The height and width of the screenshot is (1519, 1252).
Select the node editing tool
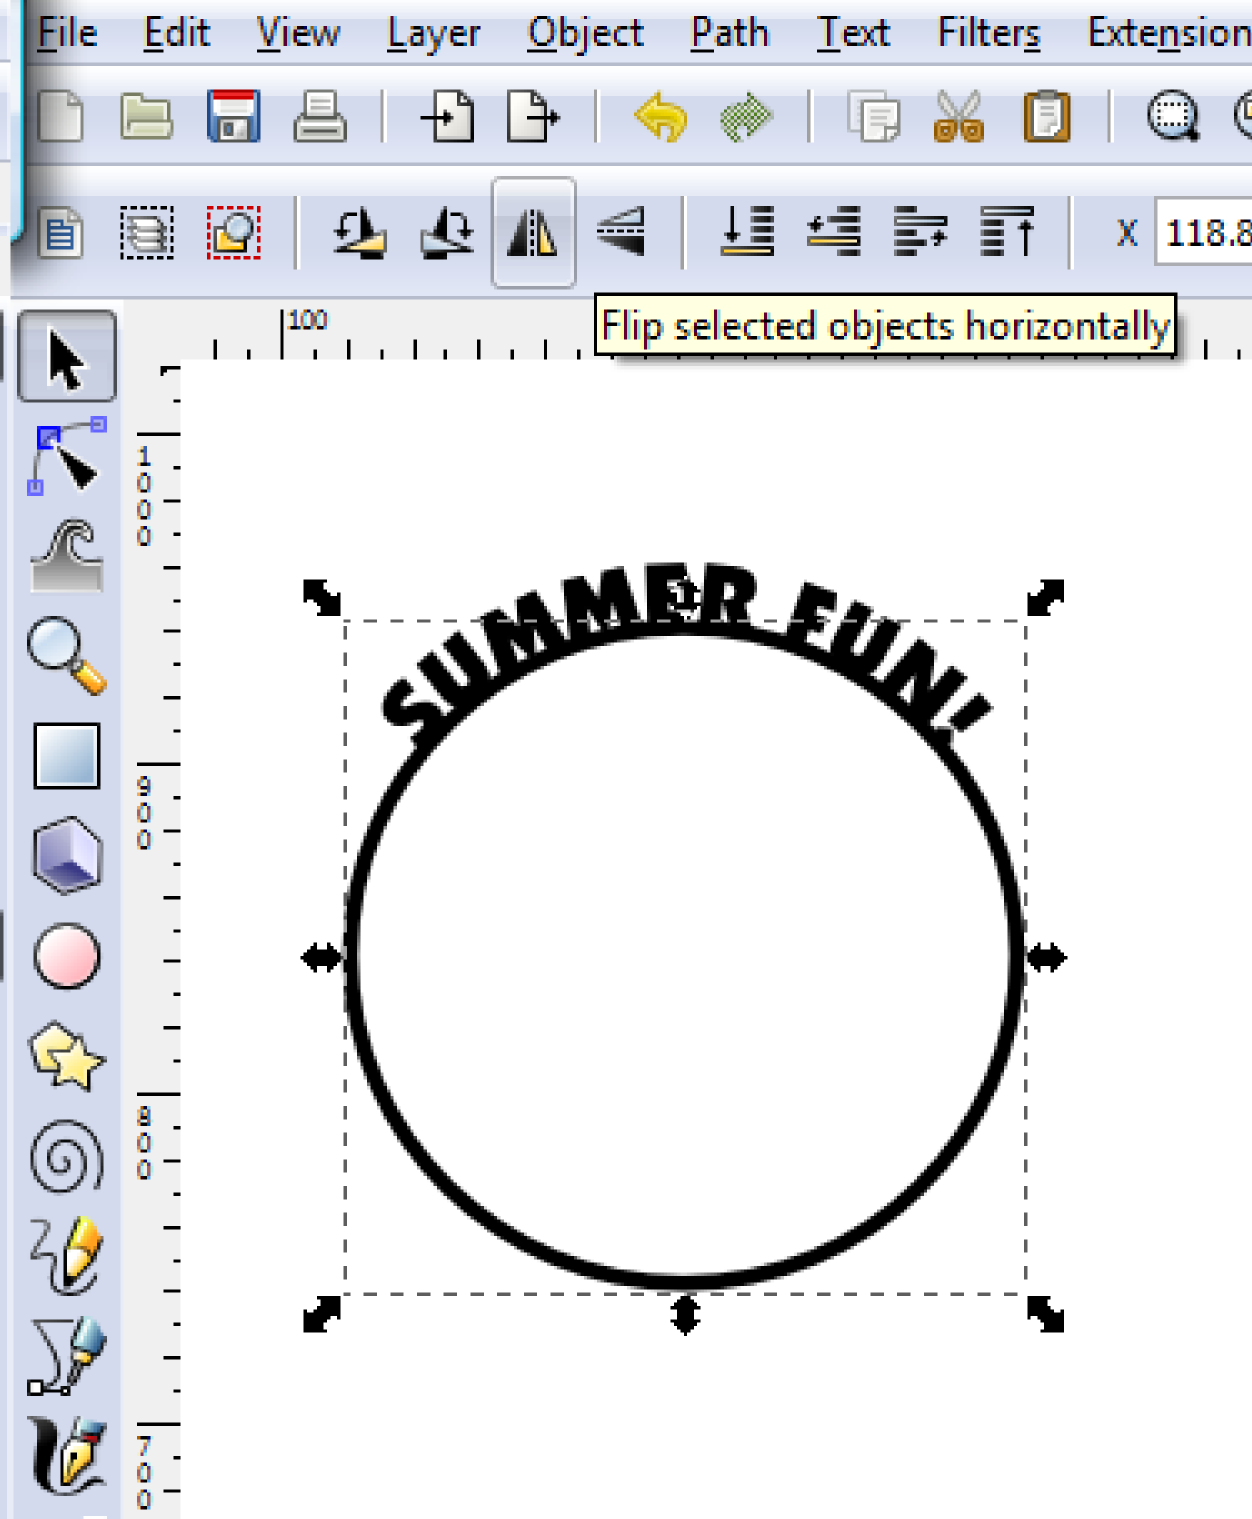67,462
